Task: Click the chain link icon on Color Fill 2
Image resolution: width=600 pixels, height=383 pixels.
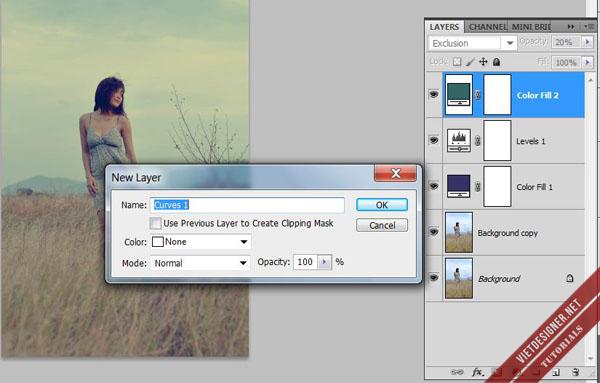Action: (x=478, y=95)
